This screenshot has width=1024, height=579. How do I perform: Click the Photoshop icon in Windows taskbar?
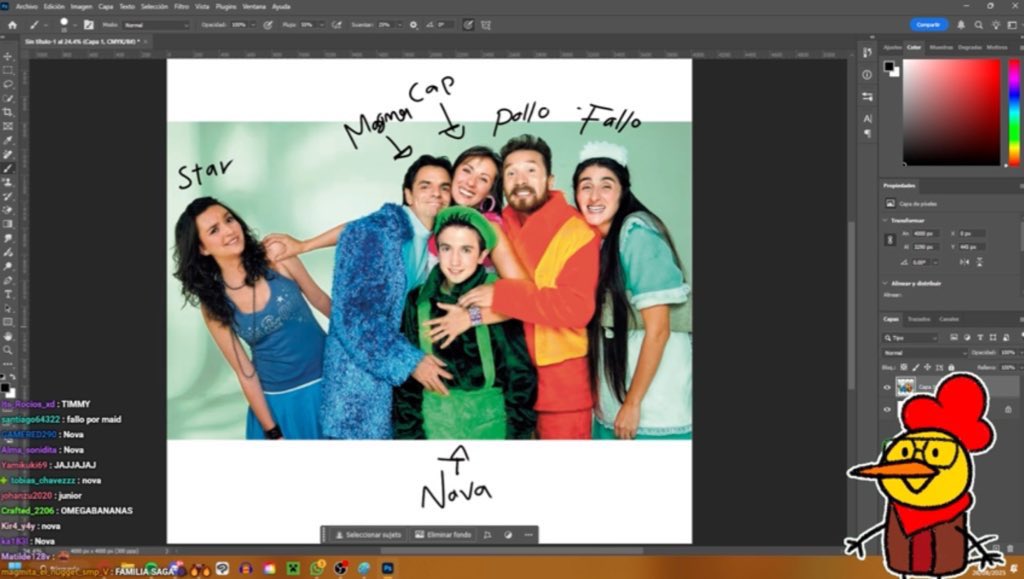387,569
